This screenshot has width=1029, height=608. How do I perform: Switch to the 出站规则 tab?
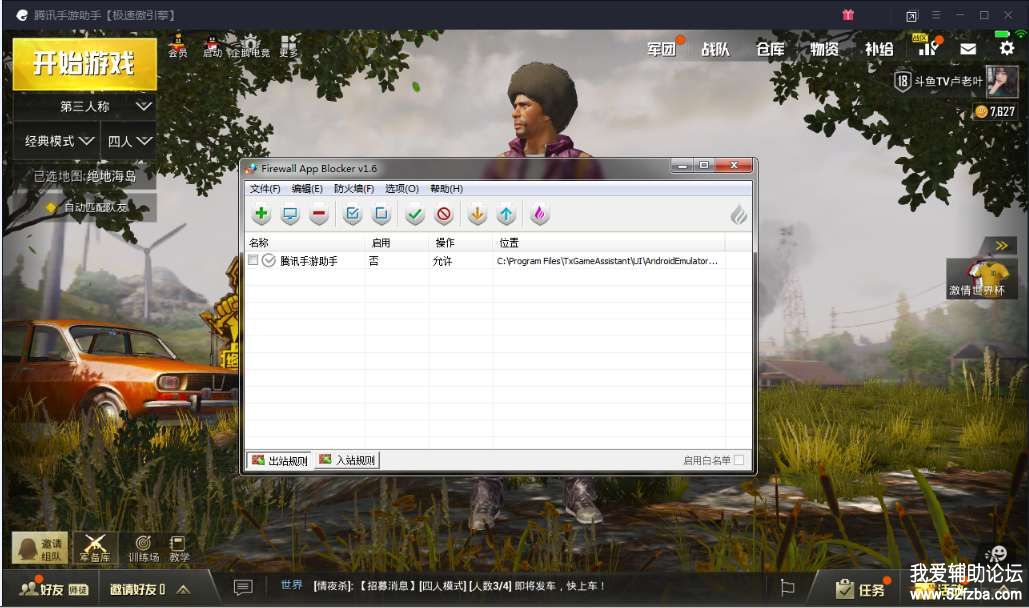tap(280, 460)
